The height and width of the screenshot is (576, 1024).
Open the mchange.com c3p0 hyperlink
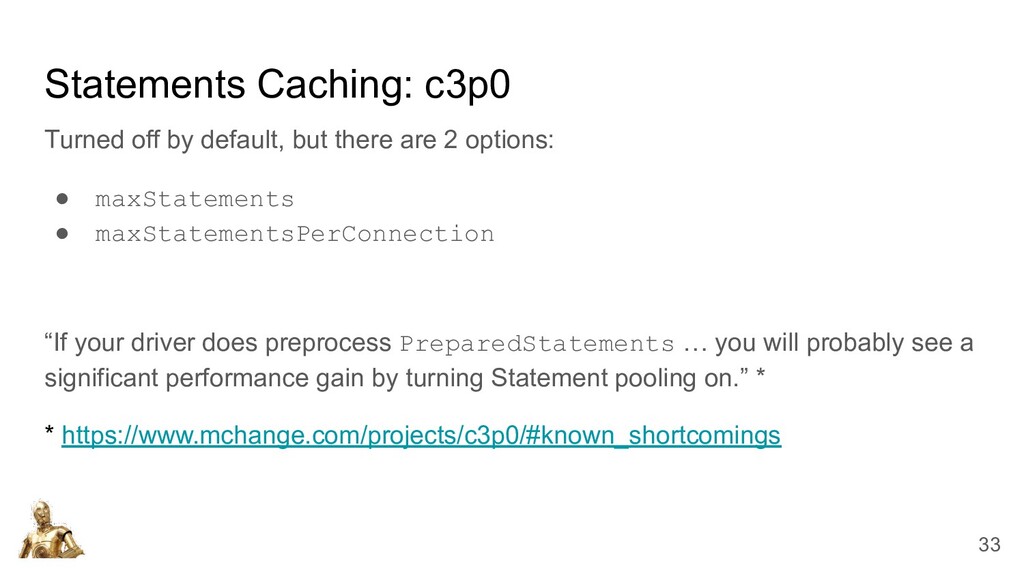[x=421, y=436]
